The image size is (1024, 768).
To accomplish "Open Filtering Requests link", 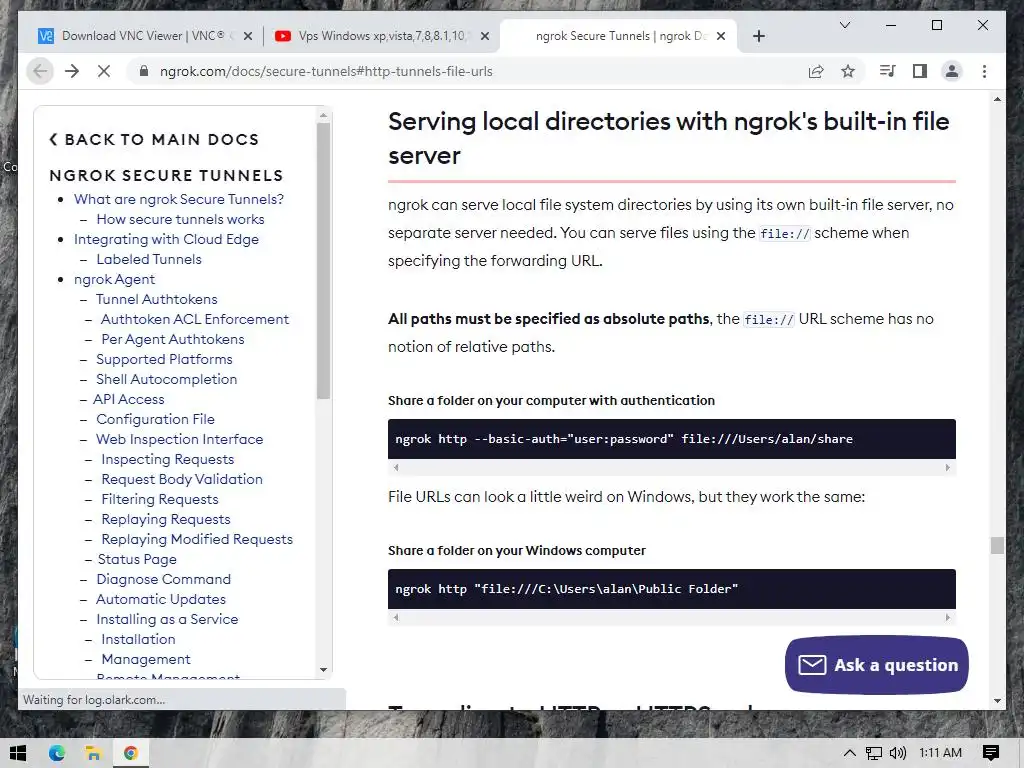I will coord(159,500).
